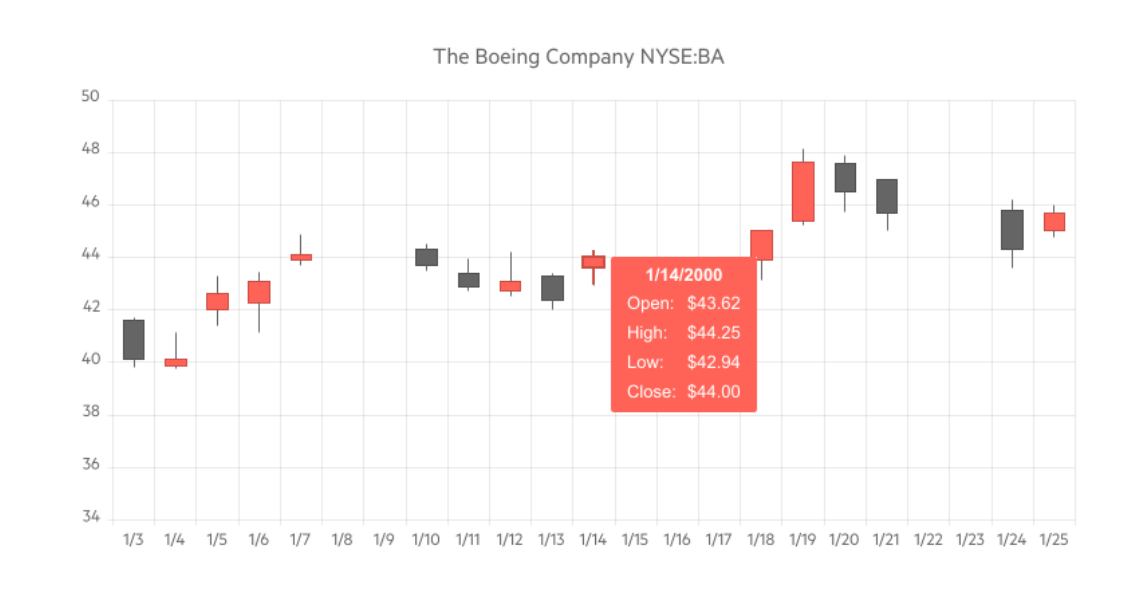Select the 1/6 red candlestick body
Viewport: 1138px width, 600px height.
(259, 292)
